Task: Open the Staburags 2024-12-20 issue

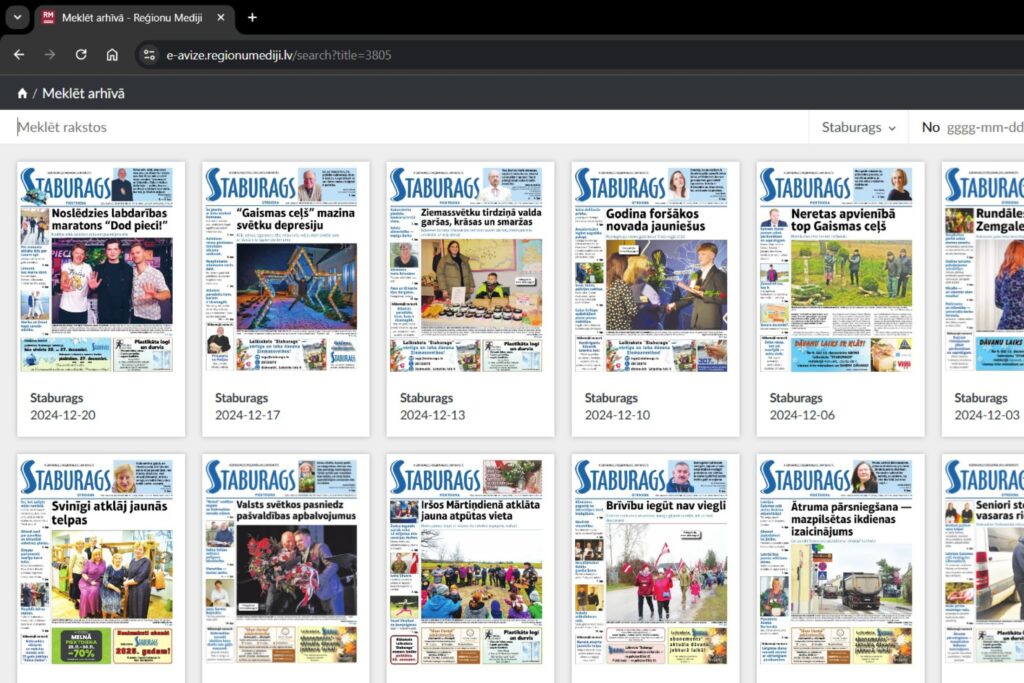Action: pyautogui.click(x=101, y=299)
